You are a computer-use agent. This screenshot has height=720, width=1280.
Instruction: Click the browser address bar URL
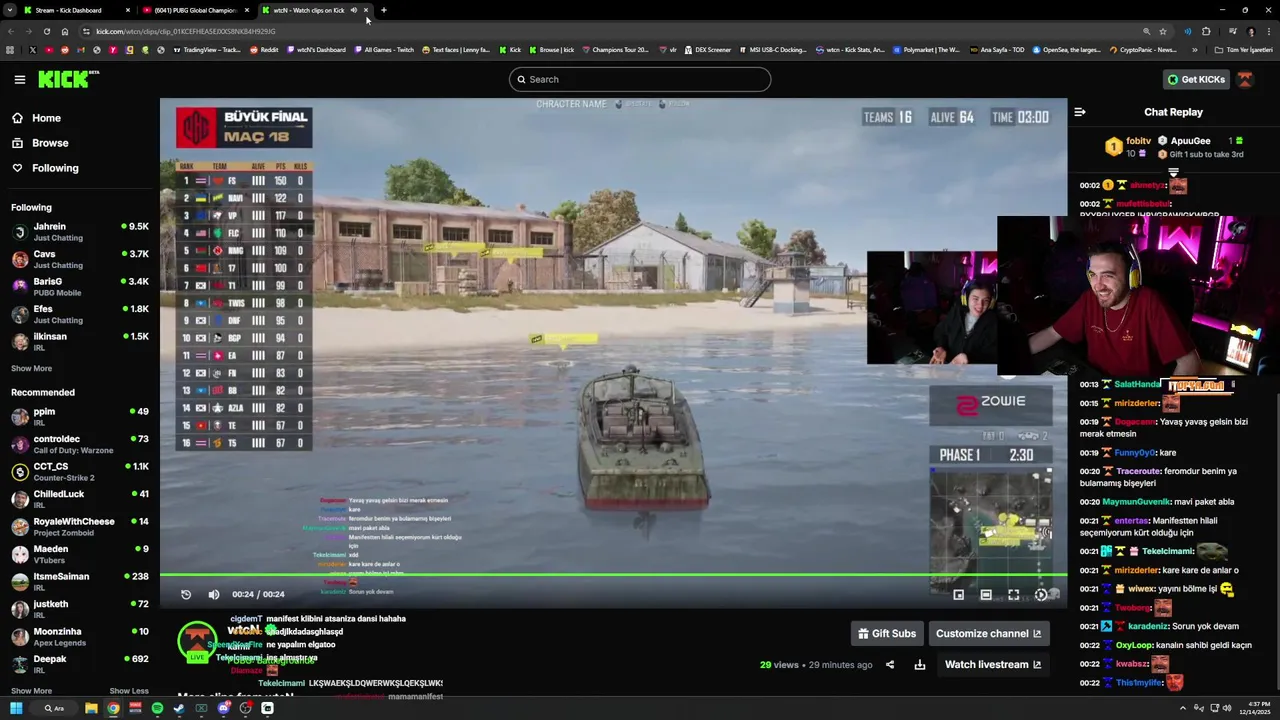point(186,31)
